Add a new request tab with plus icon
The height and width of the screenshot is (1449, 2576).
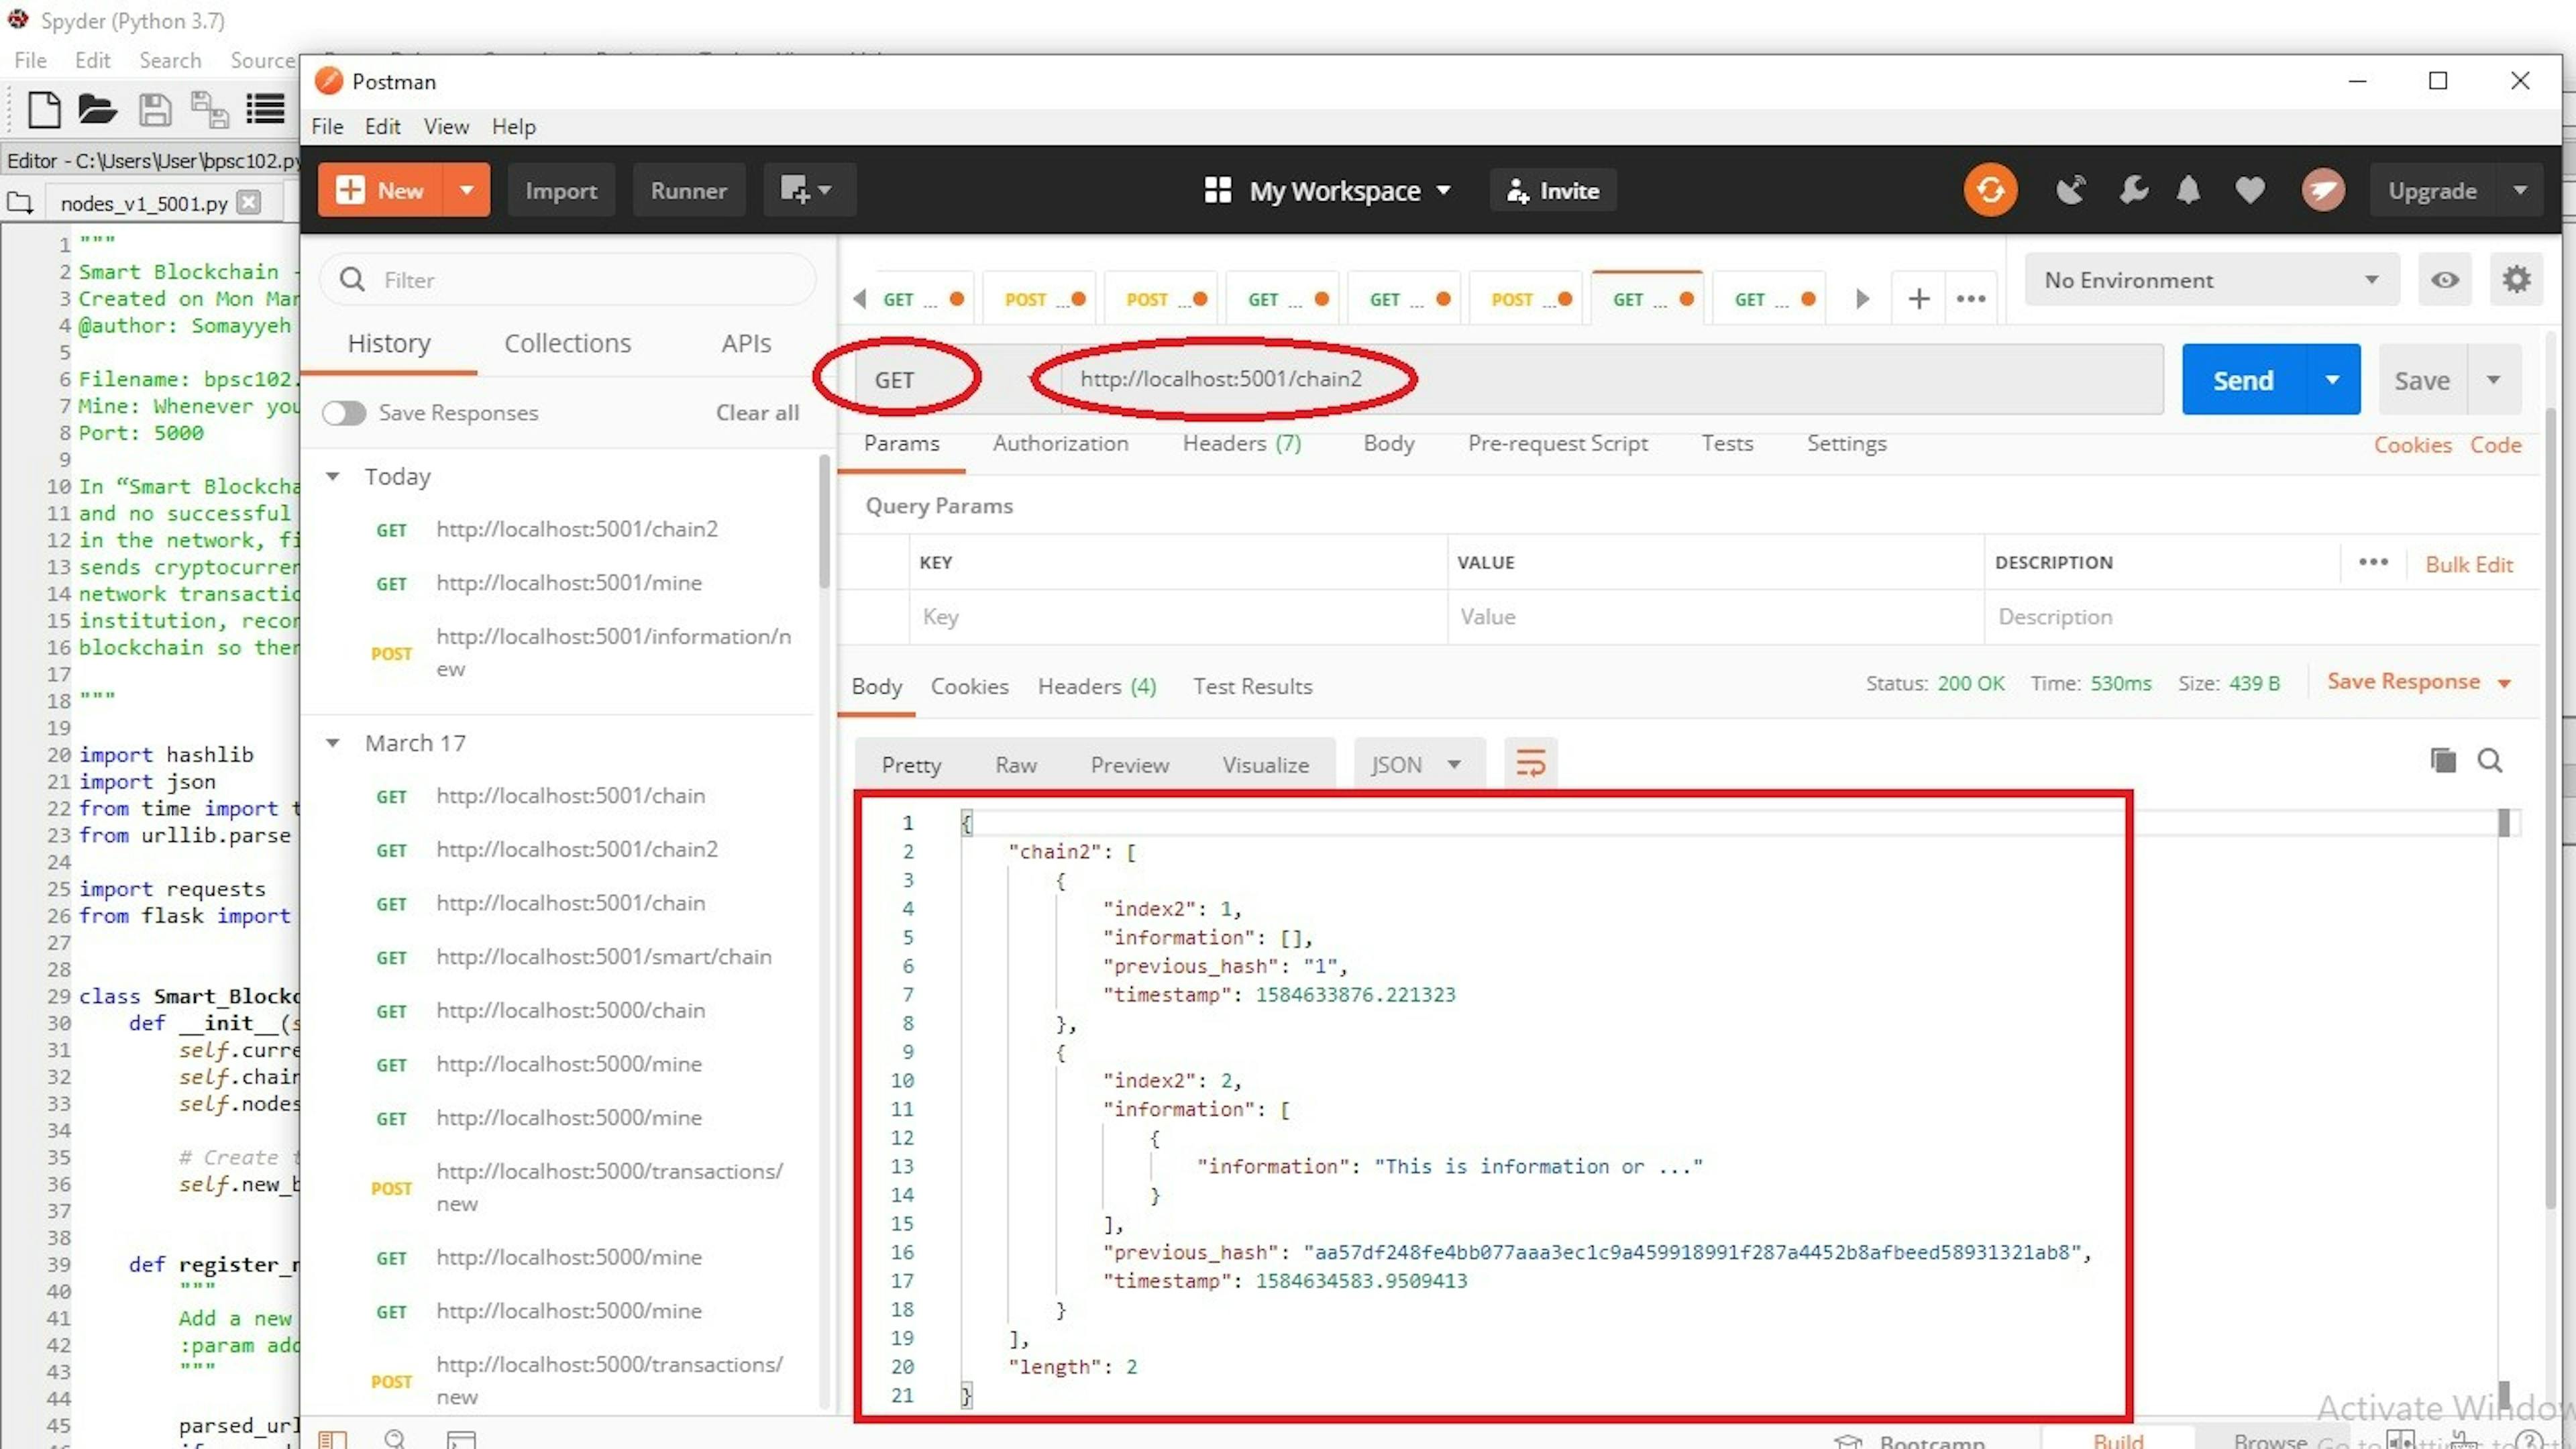pyautogui.click(x=1918, y=299)
